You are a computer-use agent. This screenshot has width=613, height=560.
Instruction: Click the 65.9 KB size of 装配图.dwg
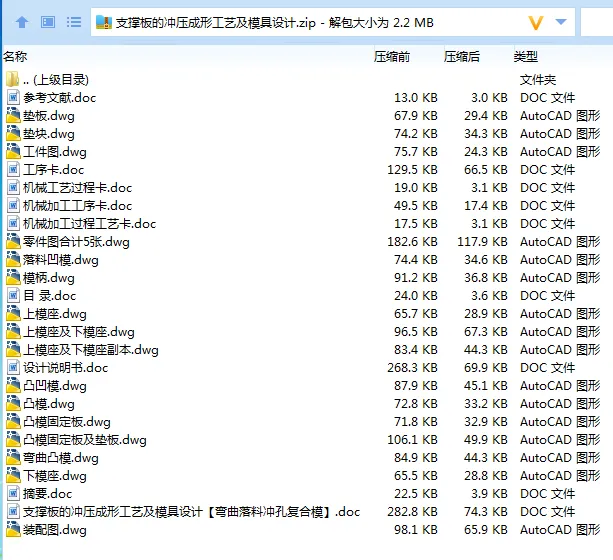coord(486,530)
